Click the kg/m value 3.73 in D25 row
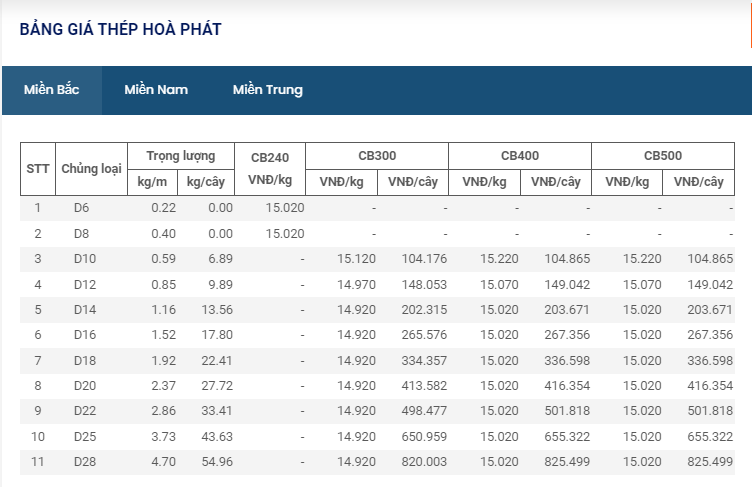 [164, 437]
